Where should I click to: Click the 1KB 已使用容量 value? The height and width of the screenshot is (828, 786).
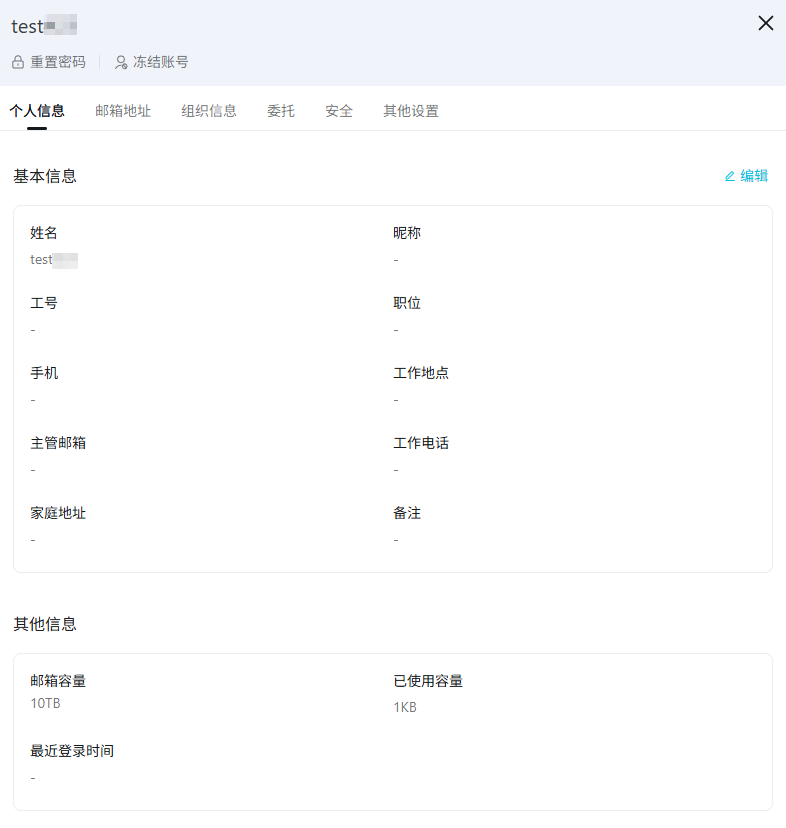tap(405, 707)
